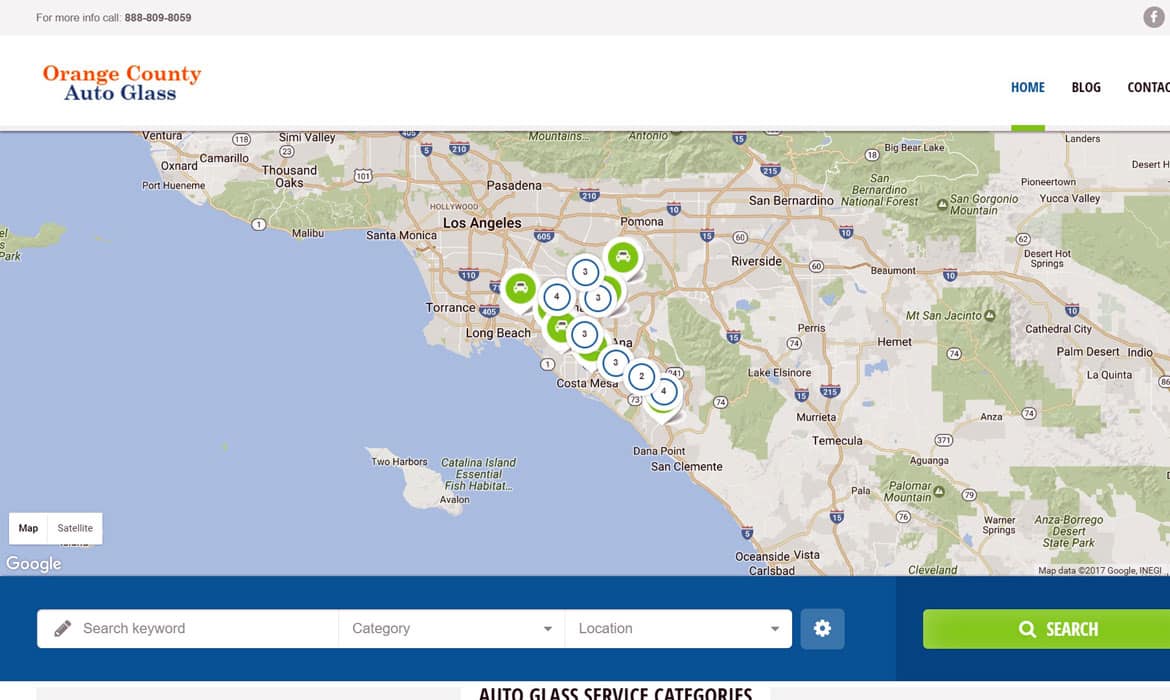The width and height of the screenshot is (1170, 700).
Task: Expand the Category dropdown
Action: point(451,628)
